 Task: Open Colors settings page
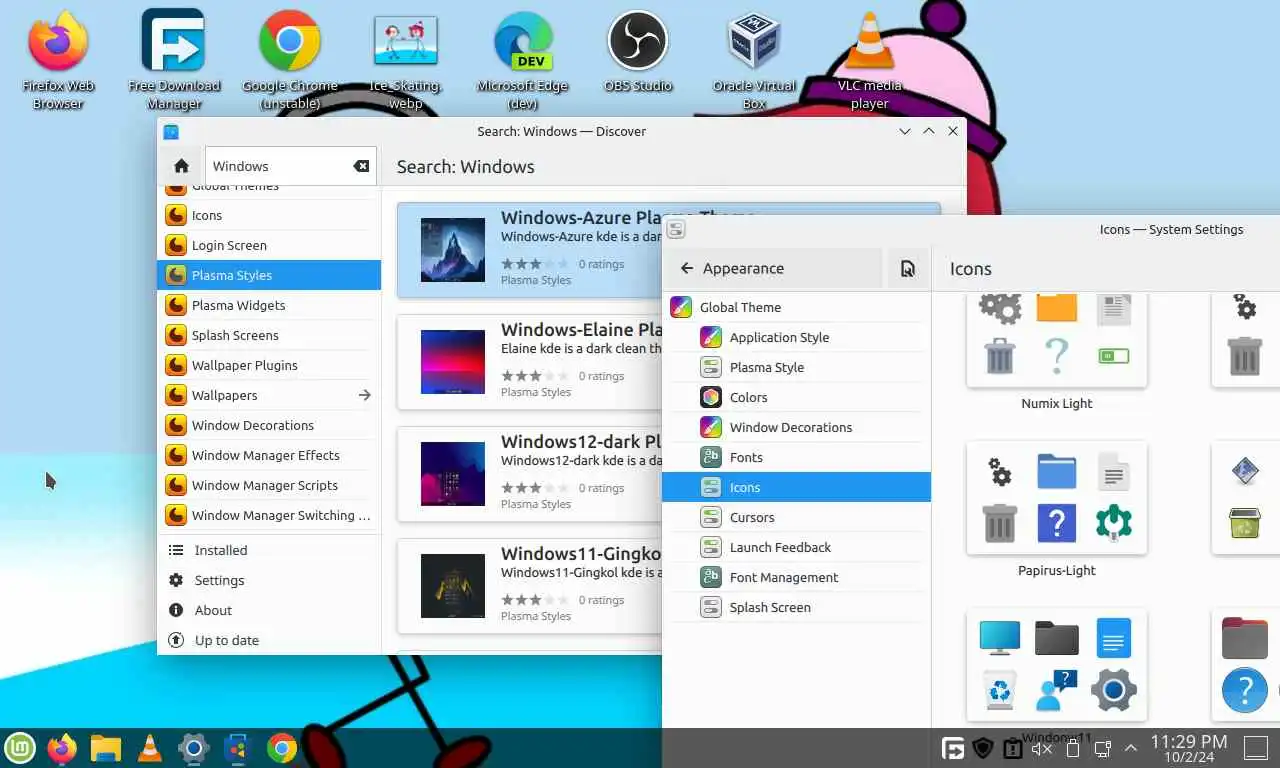(796, 397)
